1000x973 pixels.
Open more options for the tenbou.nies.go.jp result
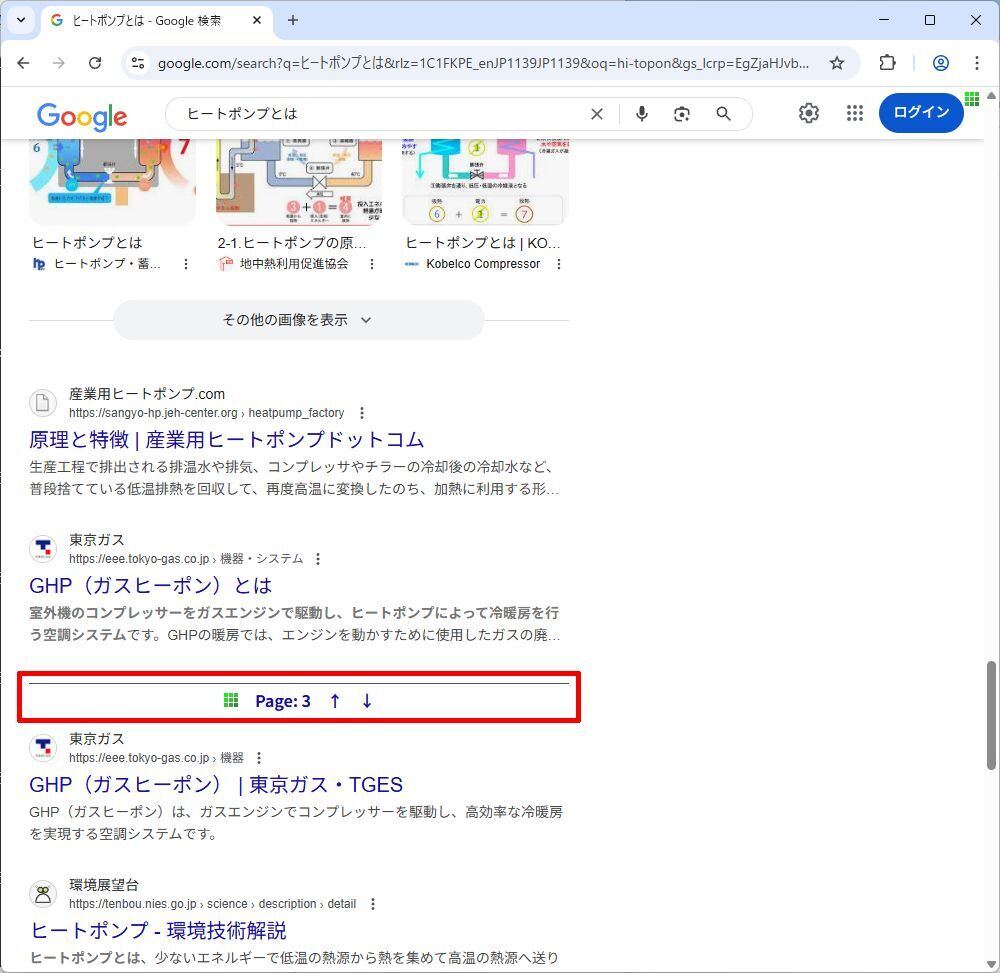372,904
